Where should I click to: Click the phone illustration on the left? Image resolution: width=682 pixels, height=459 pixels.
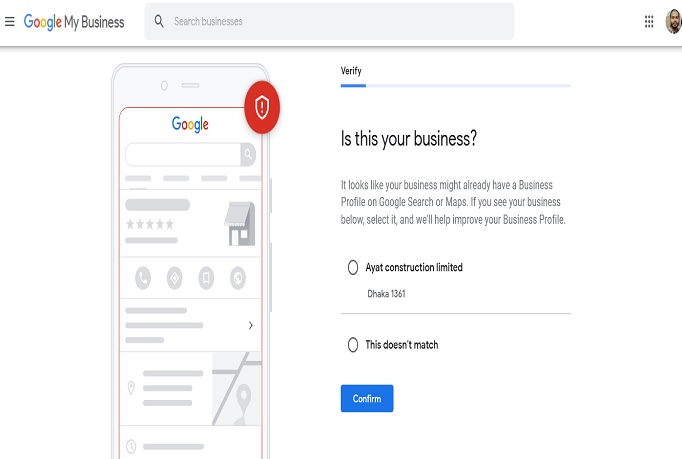click(x=191, y=261)
